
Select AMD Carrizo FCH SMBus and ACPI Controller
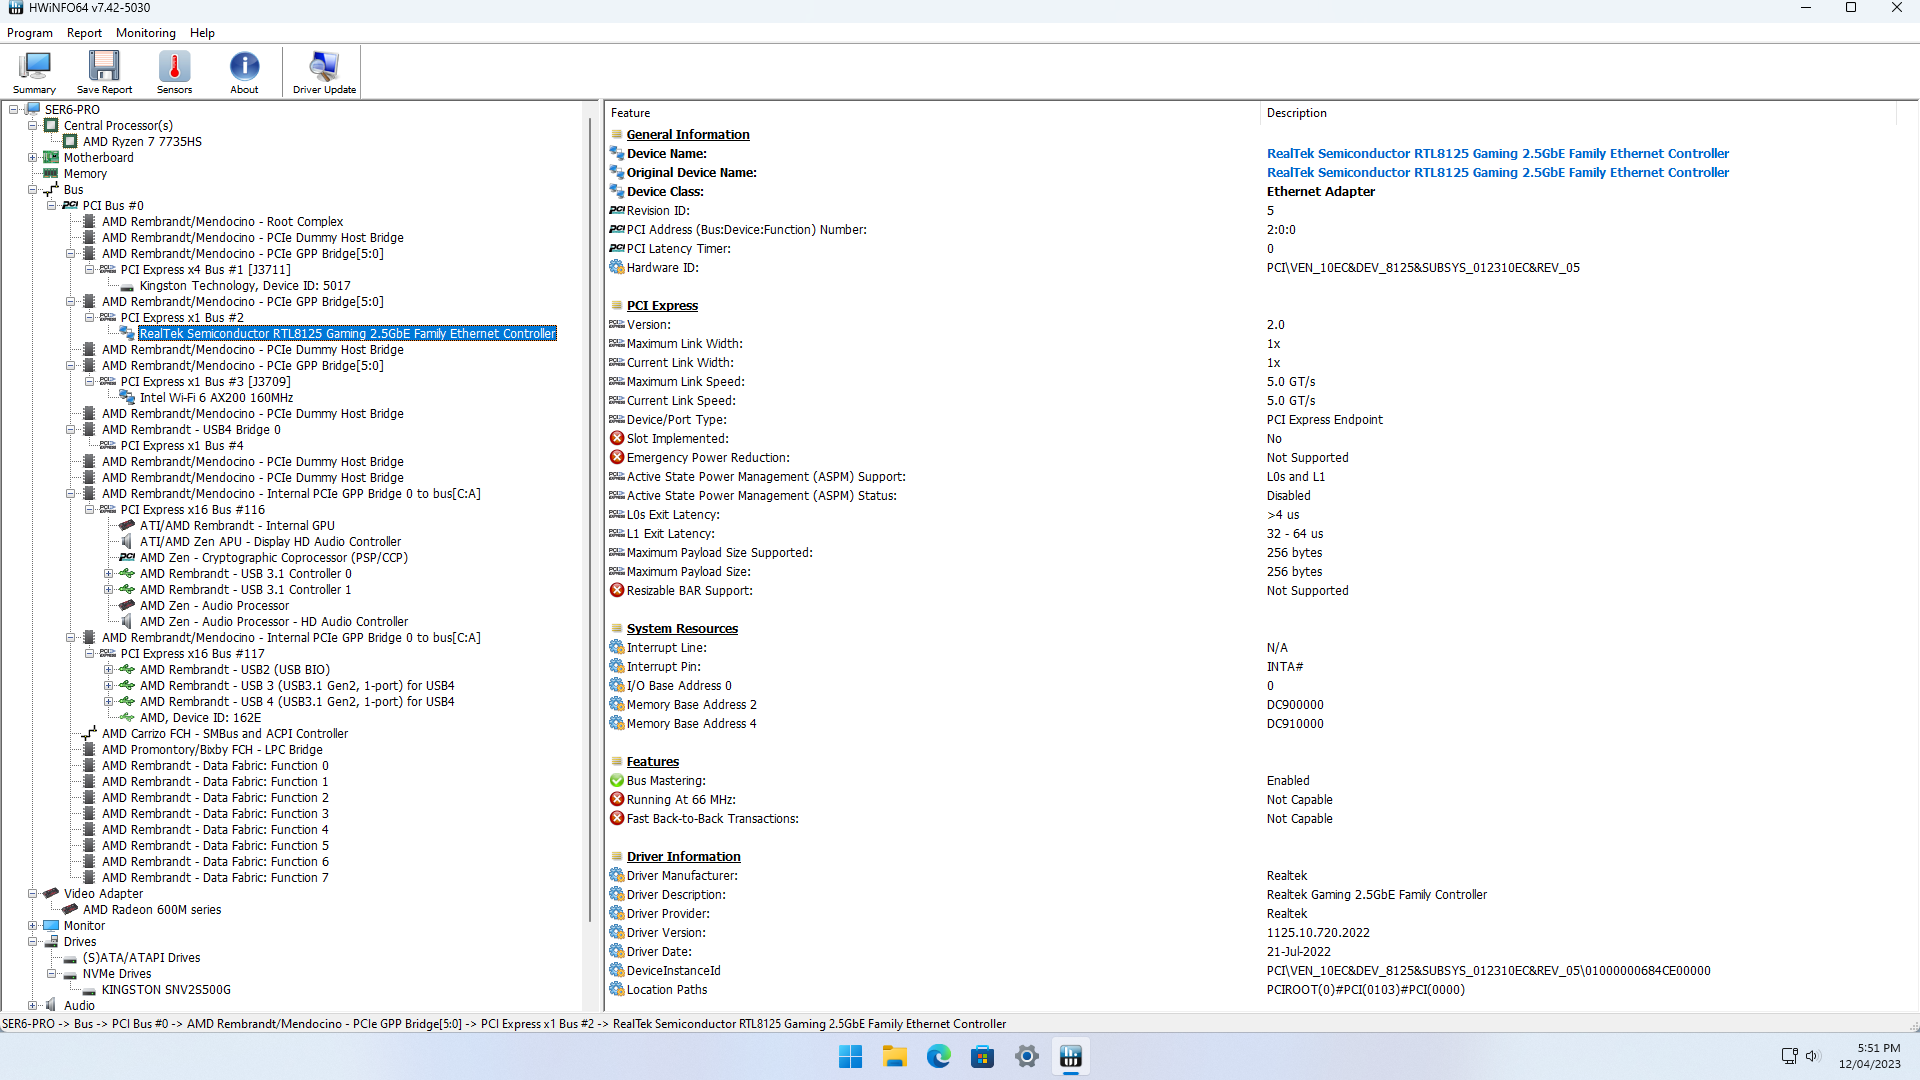pos(225,733)
